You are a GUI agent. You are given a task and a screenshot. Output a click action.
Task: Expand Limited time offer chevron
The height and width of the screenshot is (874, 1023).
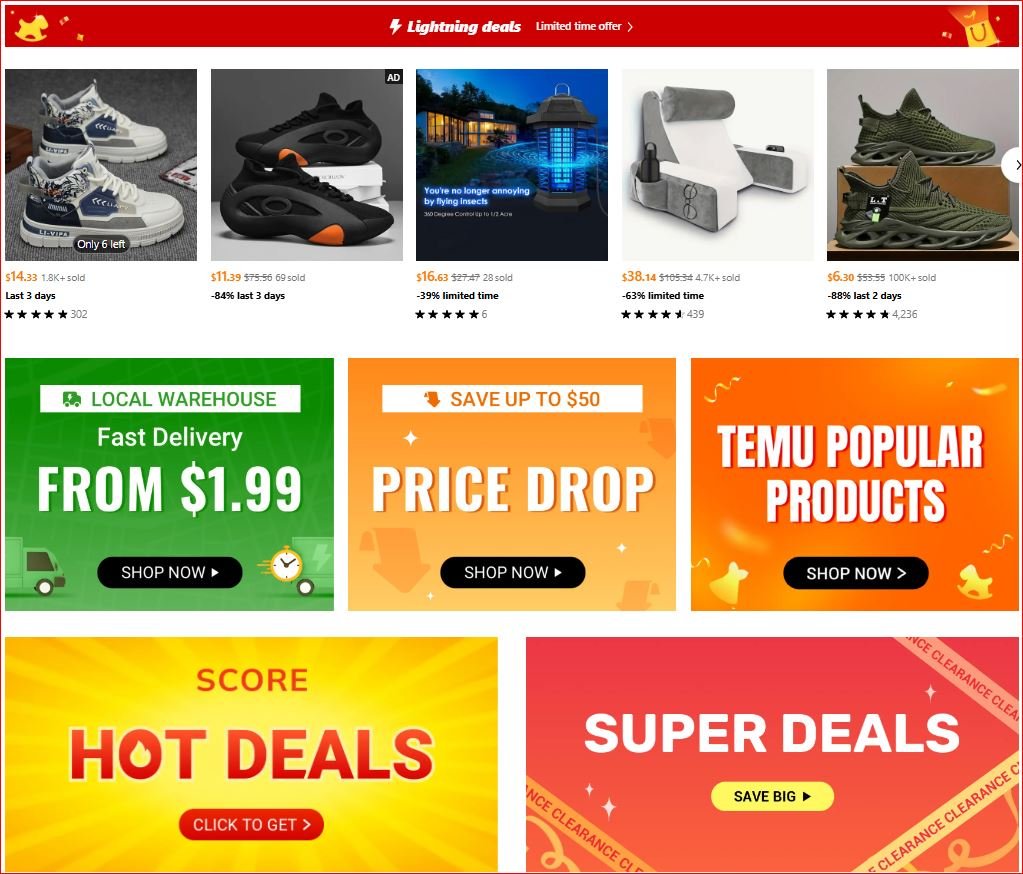pyautogui.click(x=630, y=27)
